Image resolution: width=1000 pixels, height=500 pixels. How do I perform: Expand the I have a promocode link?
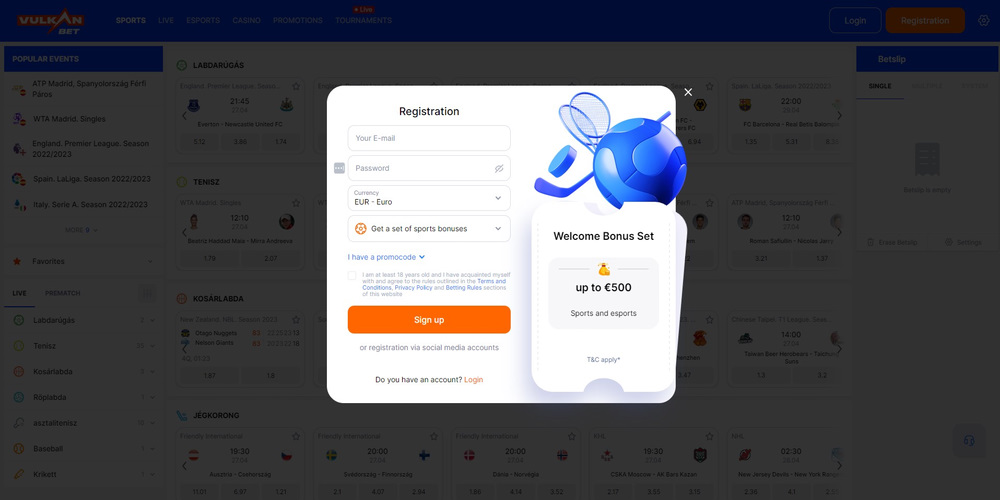pos(386,257)
